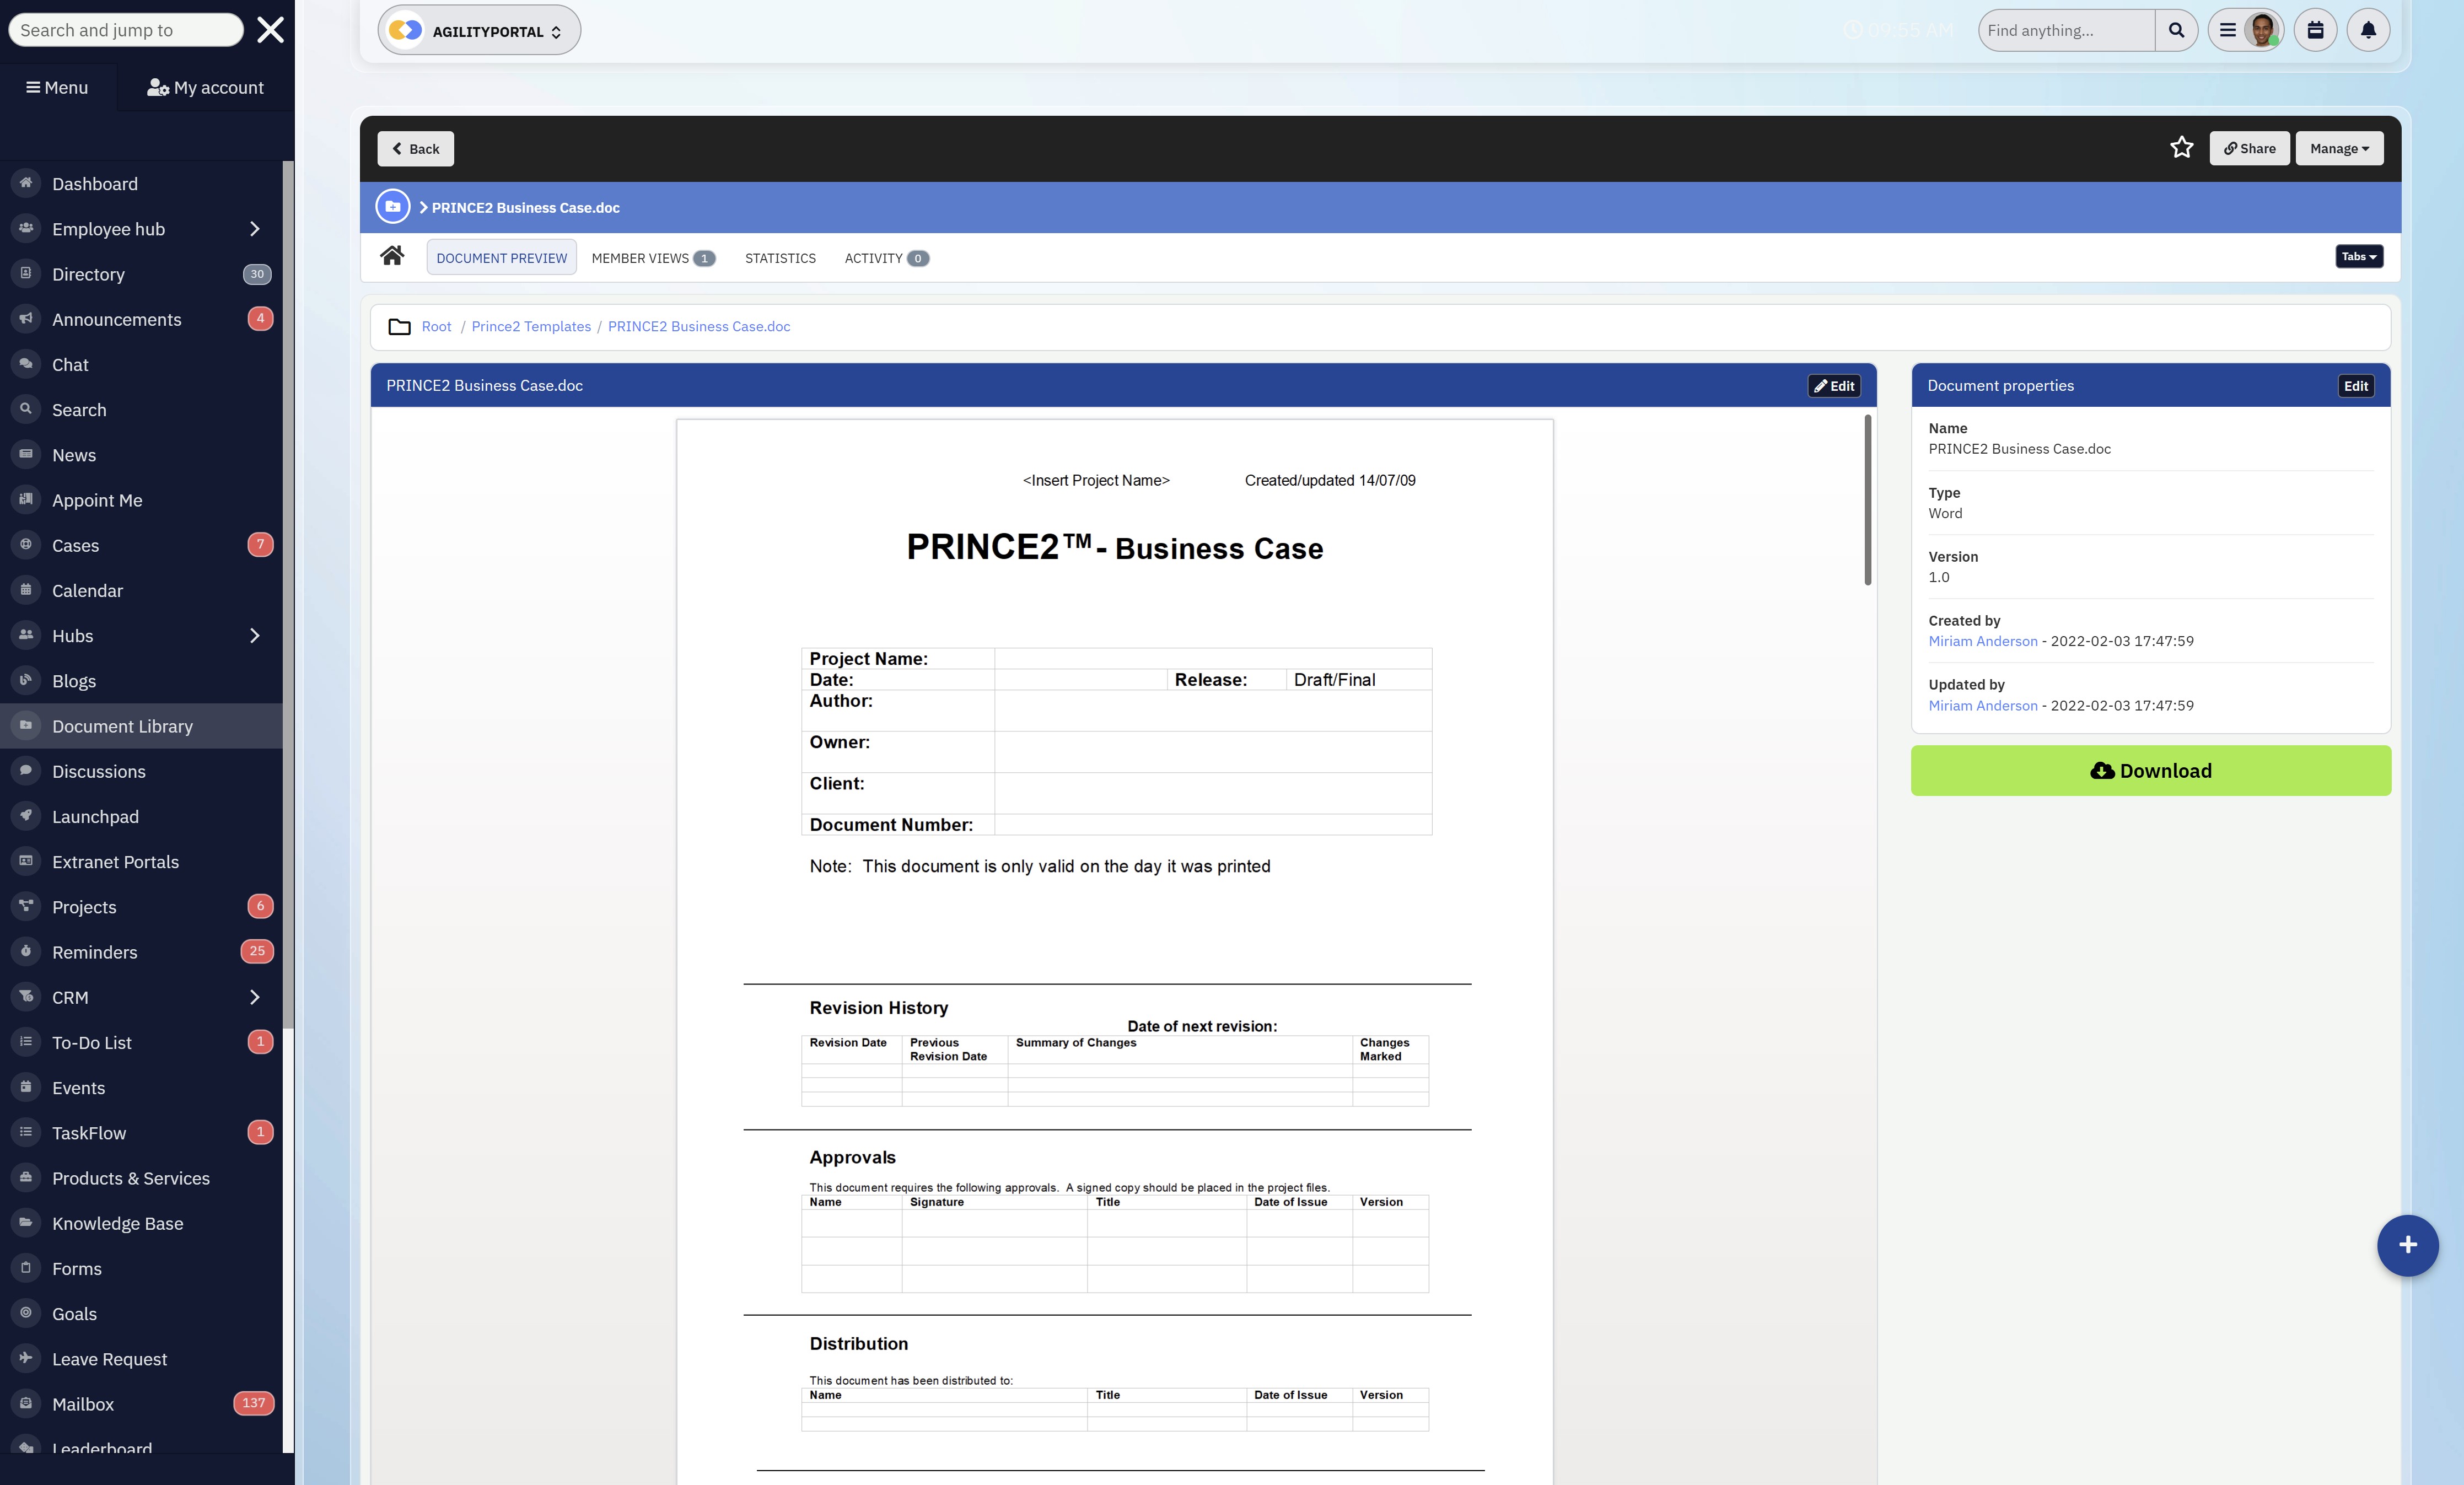Screen dimensions: 2464x1485
Task: Open the notifications bell icon
Action: click(x=2367, y=30)
